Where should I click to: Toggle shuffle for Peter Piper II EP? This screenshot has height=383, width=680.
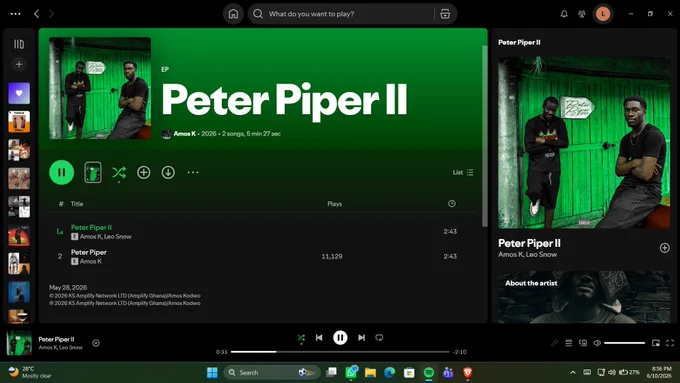pos(119,173)
